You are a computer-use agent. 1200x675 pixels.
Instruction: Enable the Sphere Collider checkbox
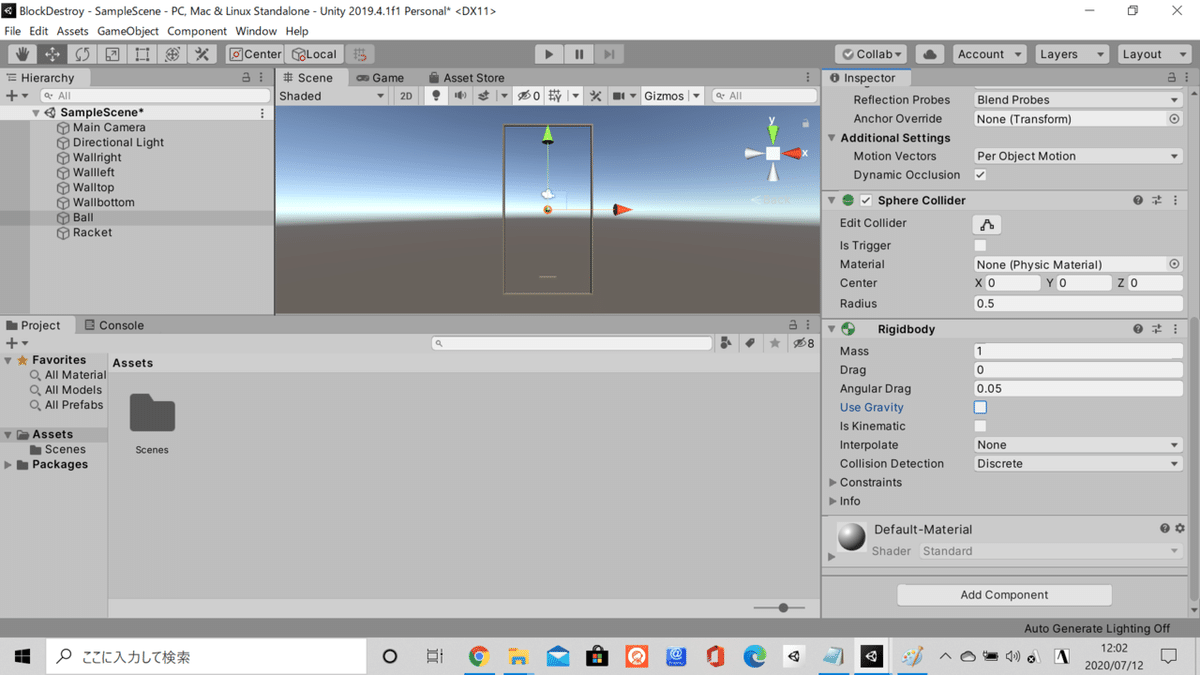pos(866,200)
